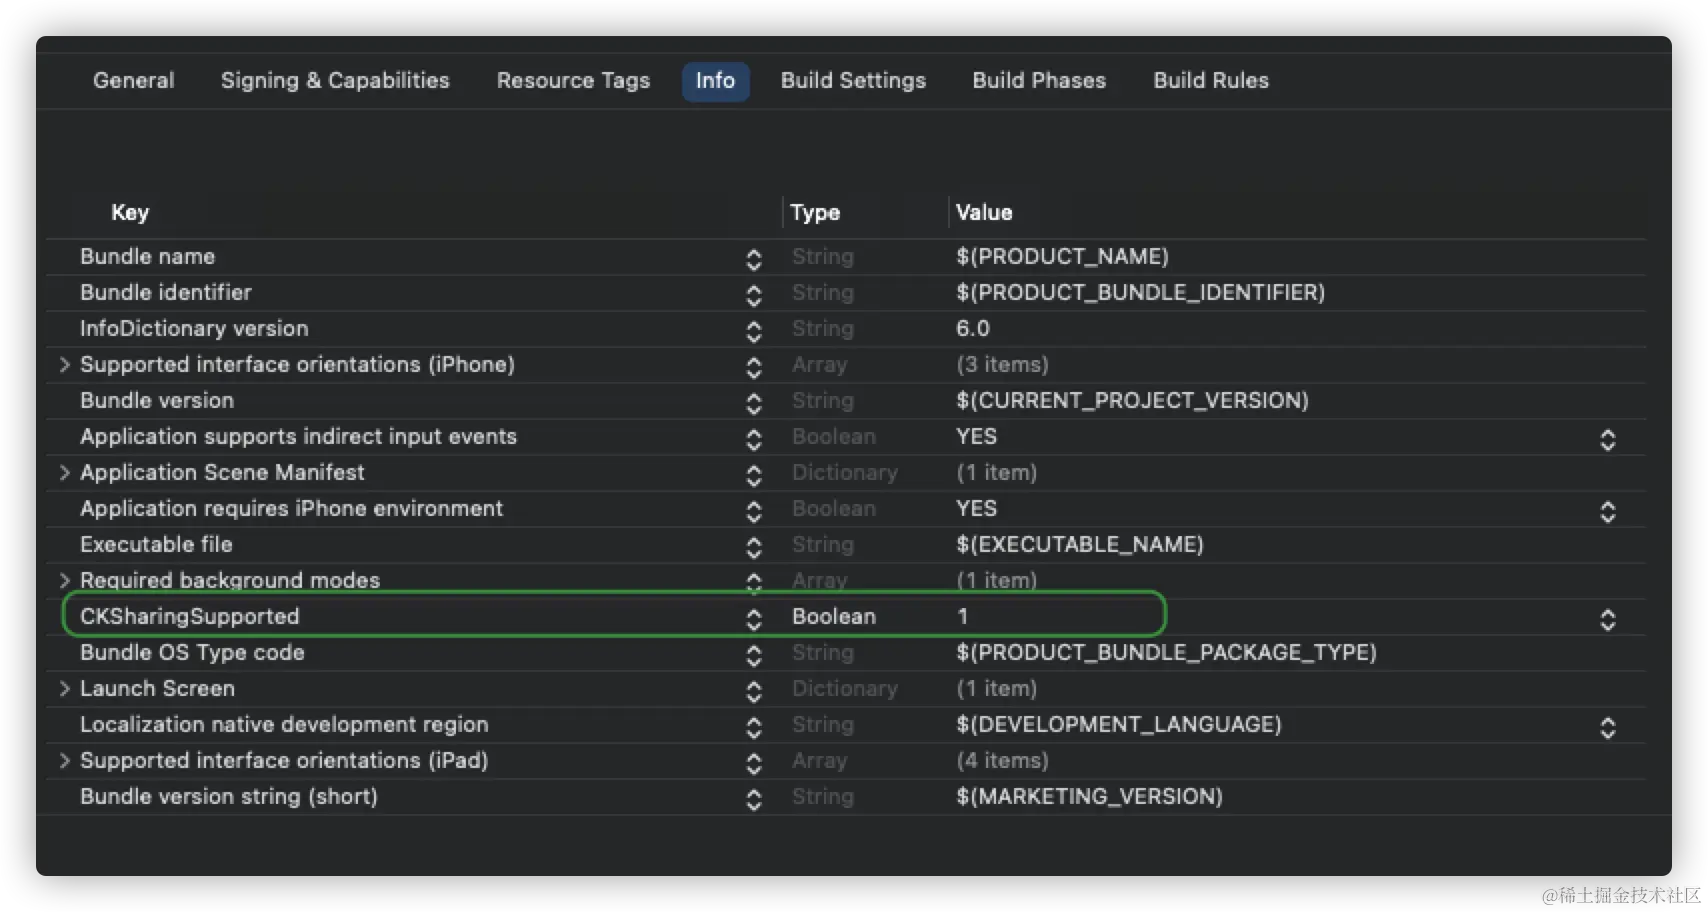Select the InfoDictionary version value 6.0
1708x912 pixels.
[973, 329]
